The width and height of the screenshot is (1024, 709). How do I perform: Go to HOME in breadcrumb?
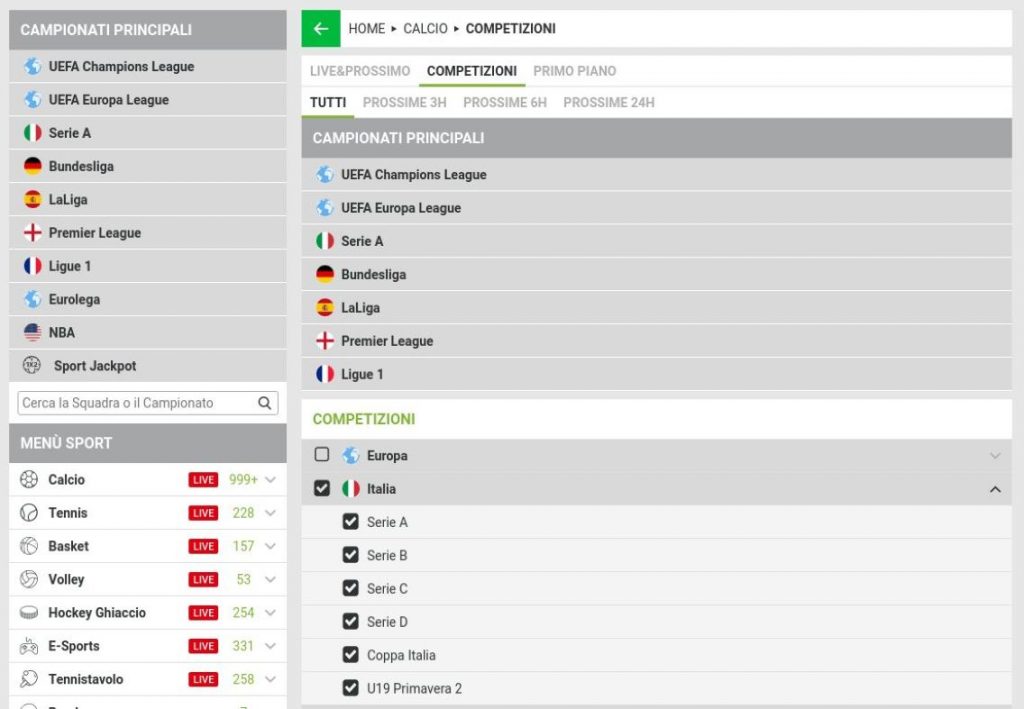coord(366,29)
